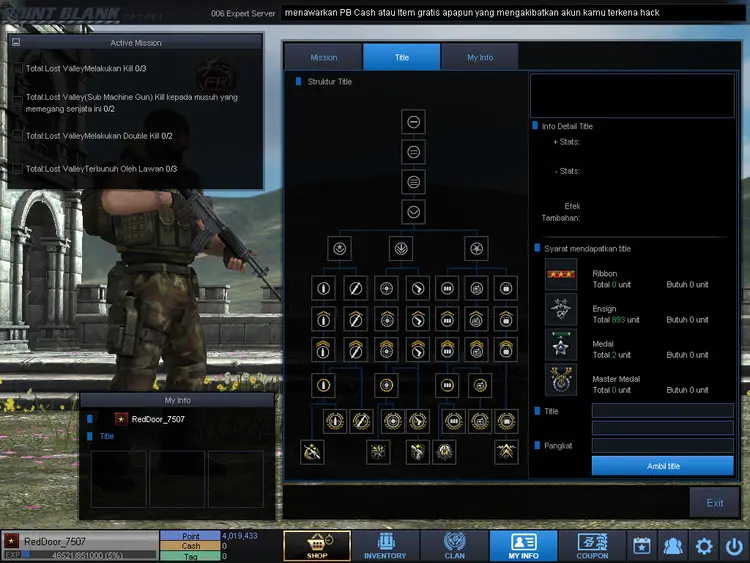Screen dimensions: 750x563
Task: Select the plain three-bar magazine title icon
Action: pyautogui.click(x=447, y=288)
